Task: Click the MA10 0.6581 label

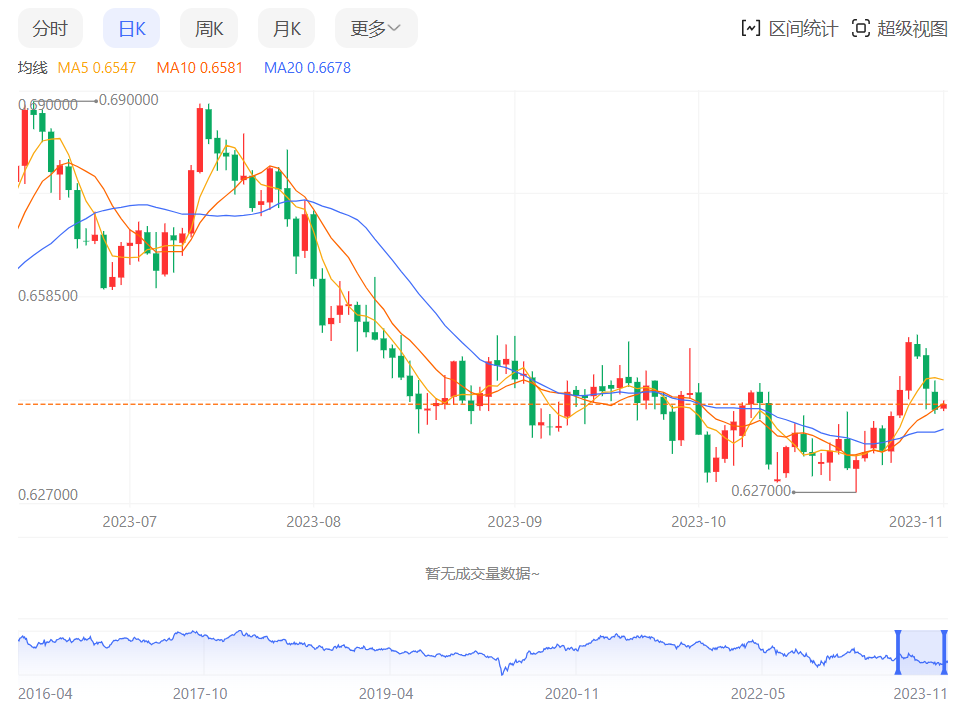Action: 199,68
